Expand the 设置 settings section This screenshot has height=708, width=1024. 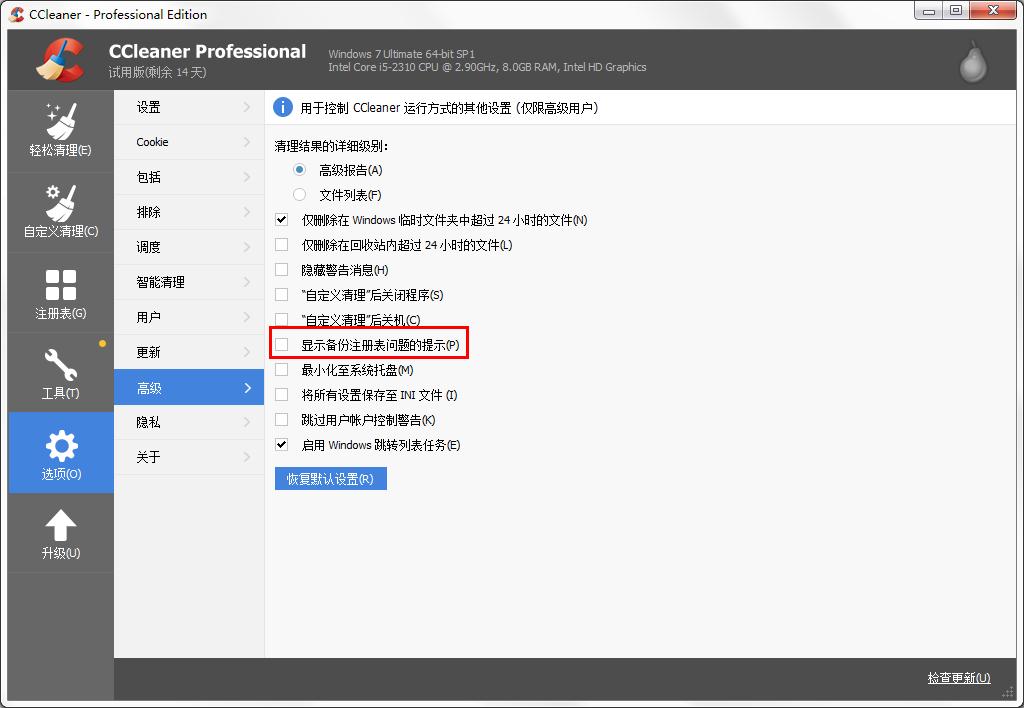tap(188, 107)
